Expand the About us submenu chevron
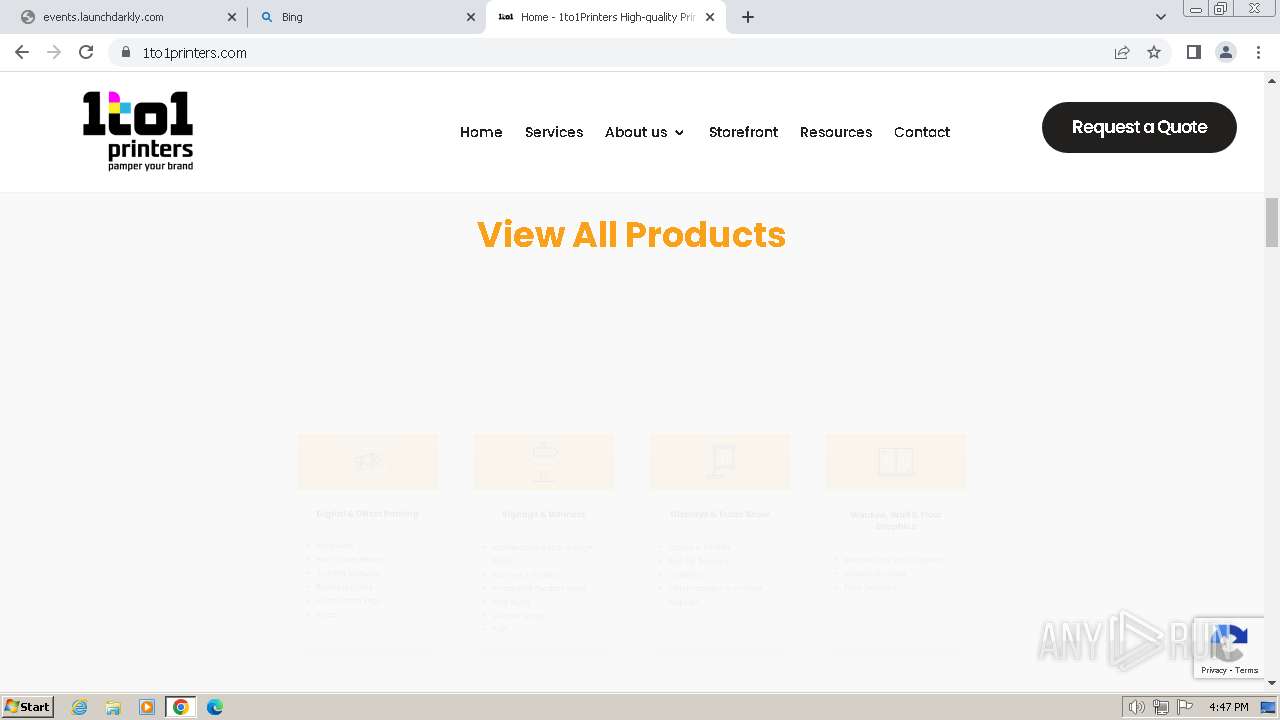This screenshot has width=1280, height=720. tap(680, 132)
